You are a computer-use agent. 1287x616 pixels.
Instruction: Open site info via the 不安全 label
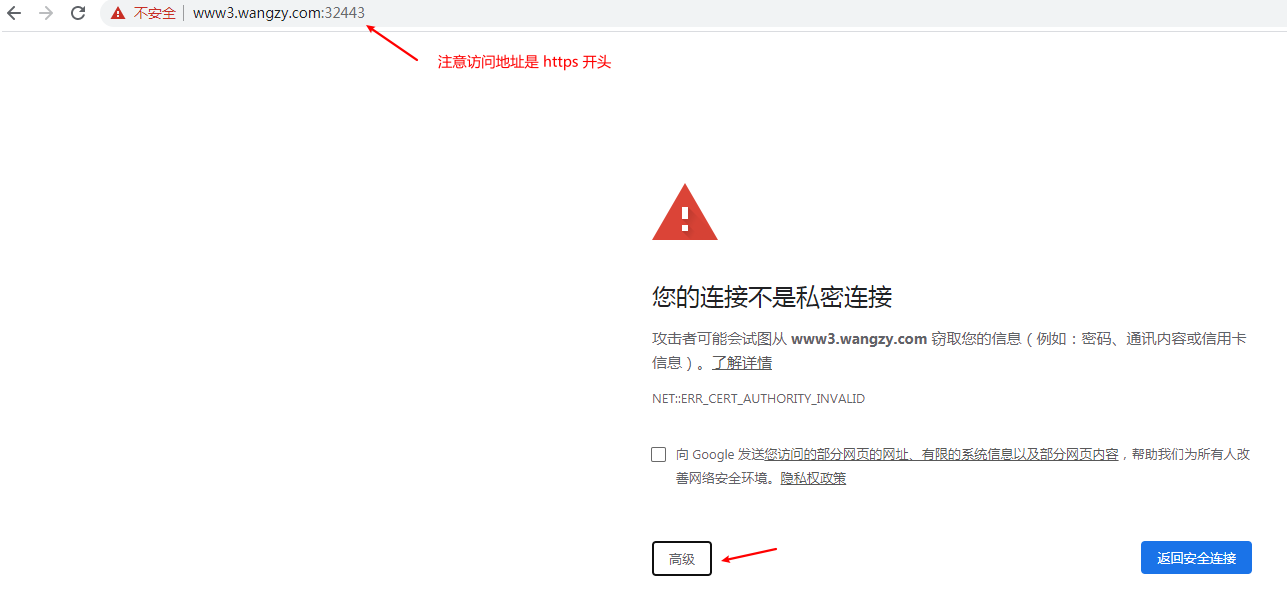(x=154, y=13)
